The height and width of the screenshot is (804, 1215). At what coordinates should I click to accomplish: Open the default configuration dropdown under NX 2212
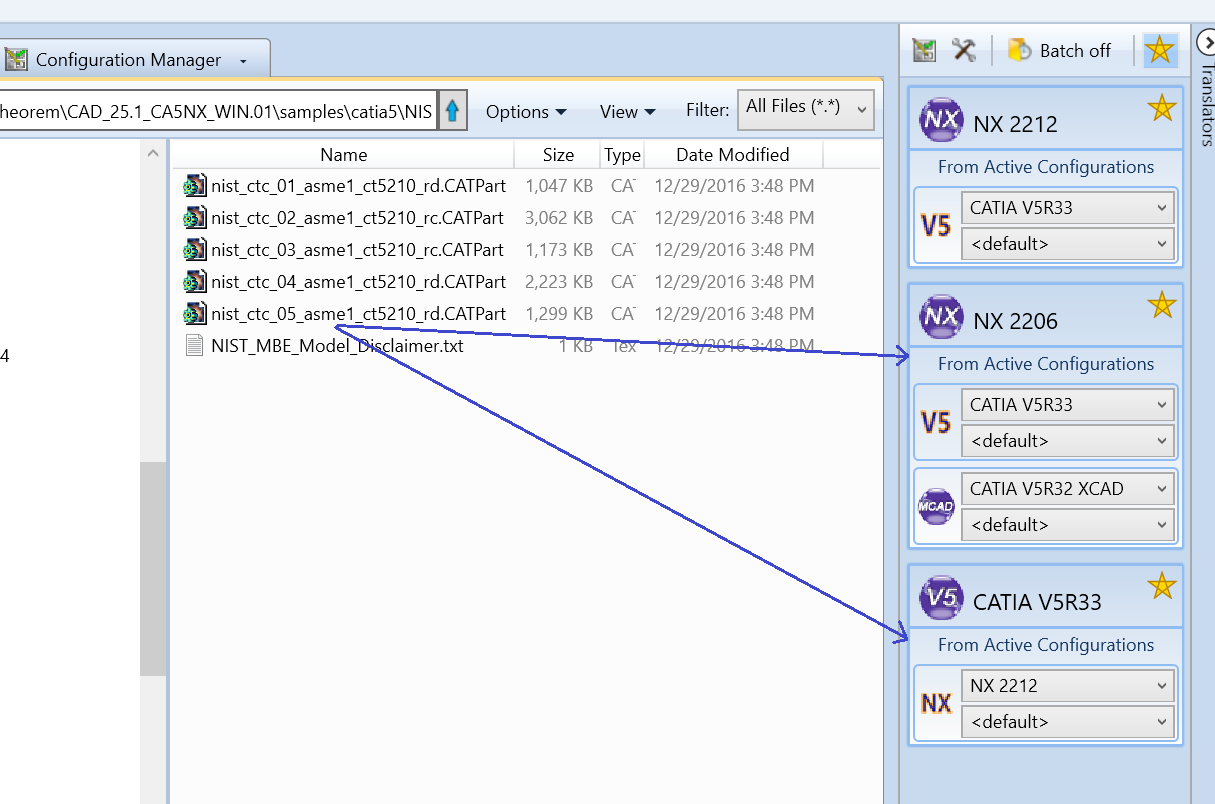[x=1068, y=243]
